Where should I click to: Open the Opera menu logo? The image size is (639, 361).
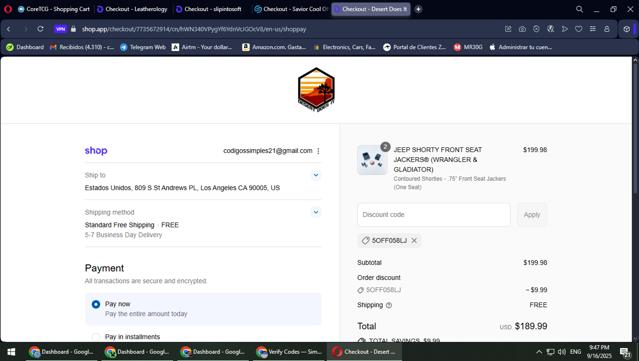8,9
